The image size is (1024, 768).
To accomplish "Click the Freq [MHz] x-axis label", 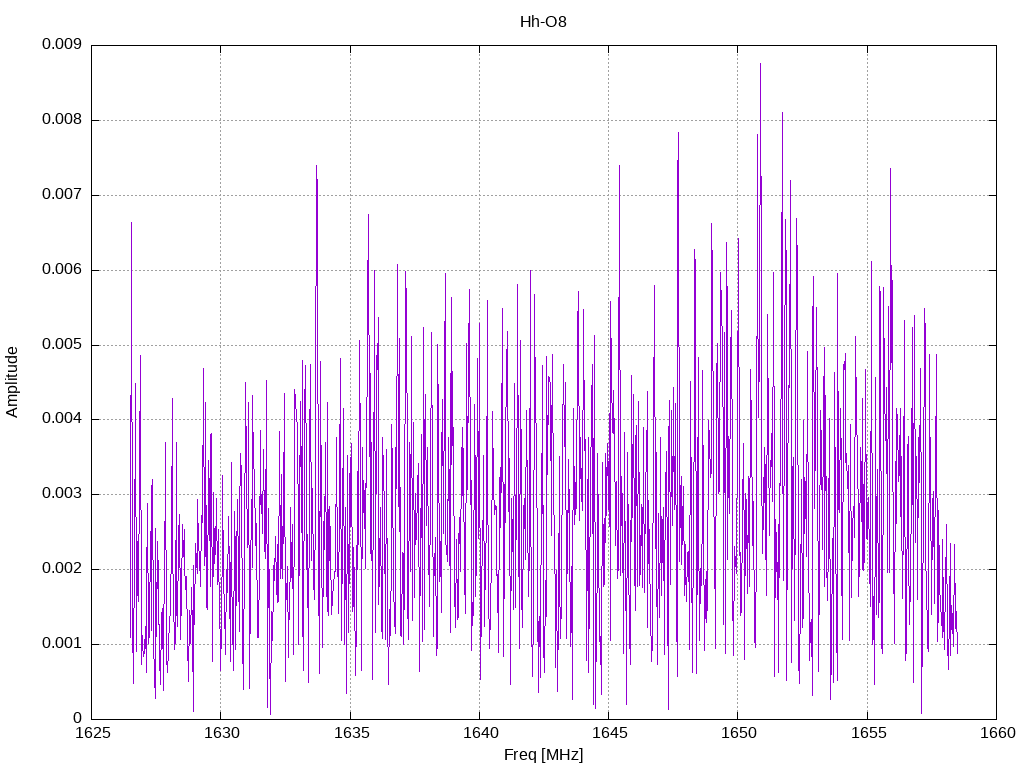I will 543,755.
